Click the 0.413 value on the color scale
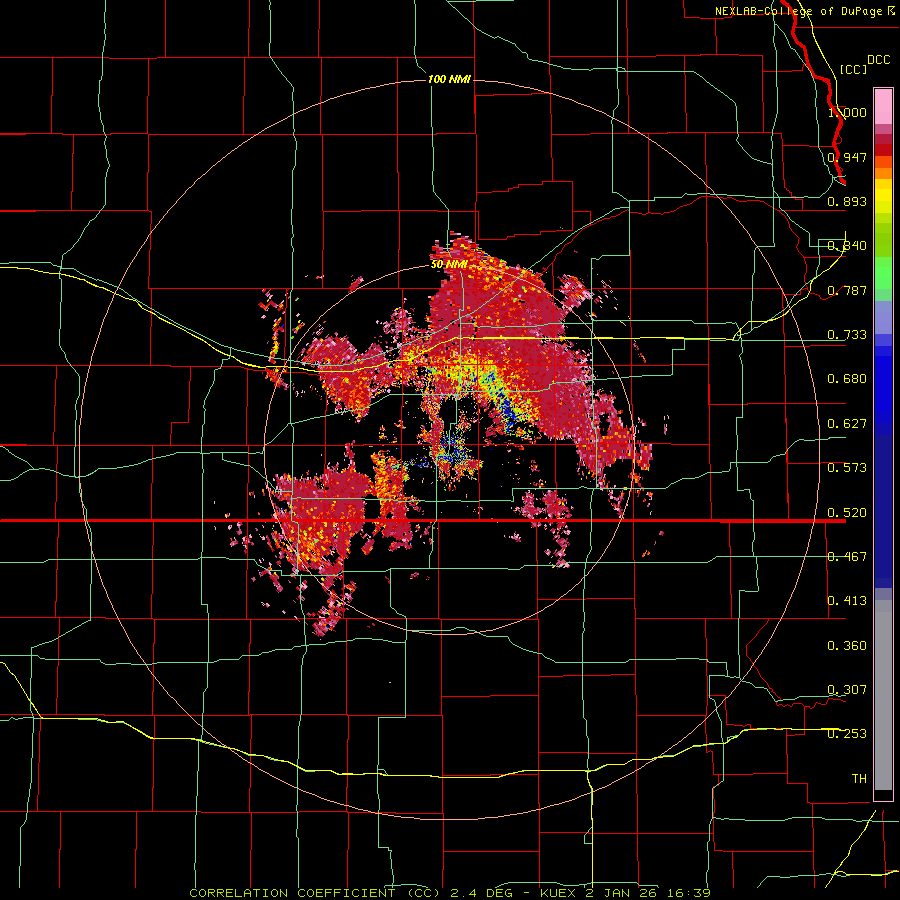This screenshot has height=900, width=900. [847, 601]
